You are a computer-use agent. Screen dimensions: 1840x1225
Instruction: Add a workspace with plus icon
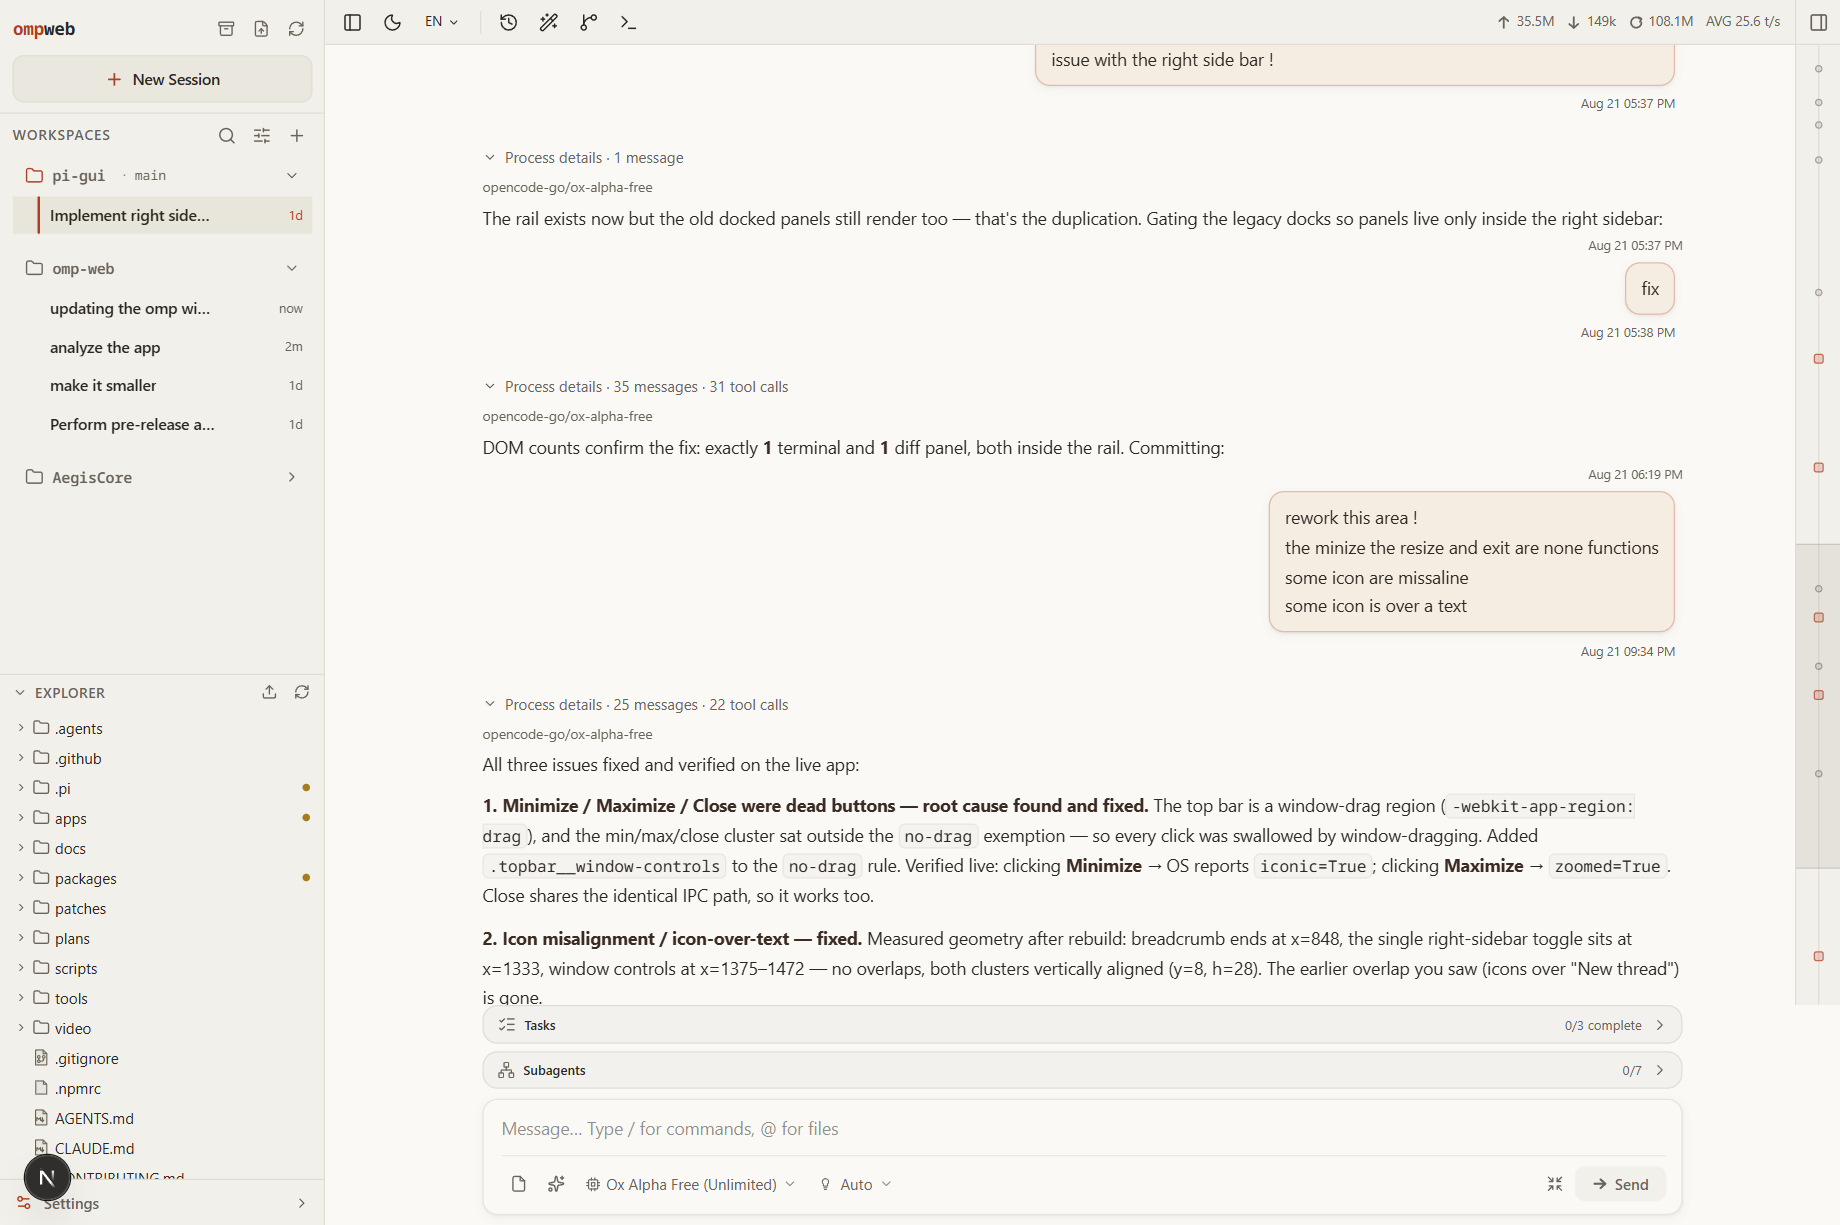[x=297, y=135]
